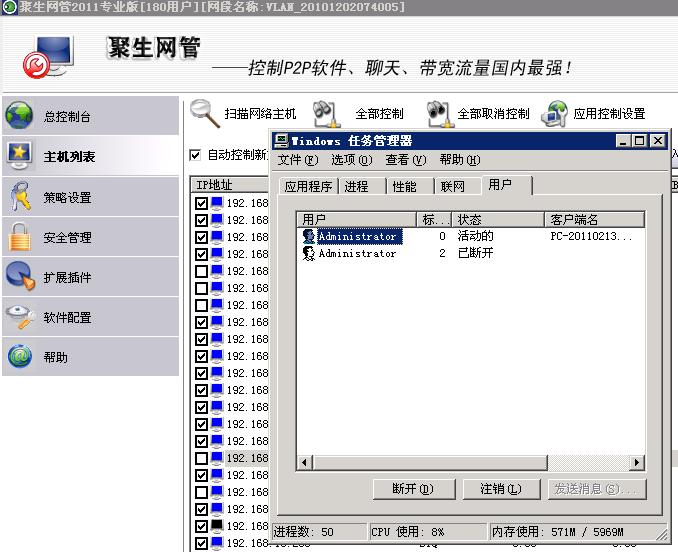Click the black monitor host icon
This screenshot has height=552, width=678.
coord(217,525)
